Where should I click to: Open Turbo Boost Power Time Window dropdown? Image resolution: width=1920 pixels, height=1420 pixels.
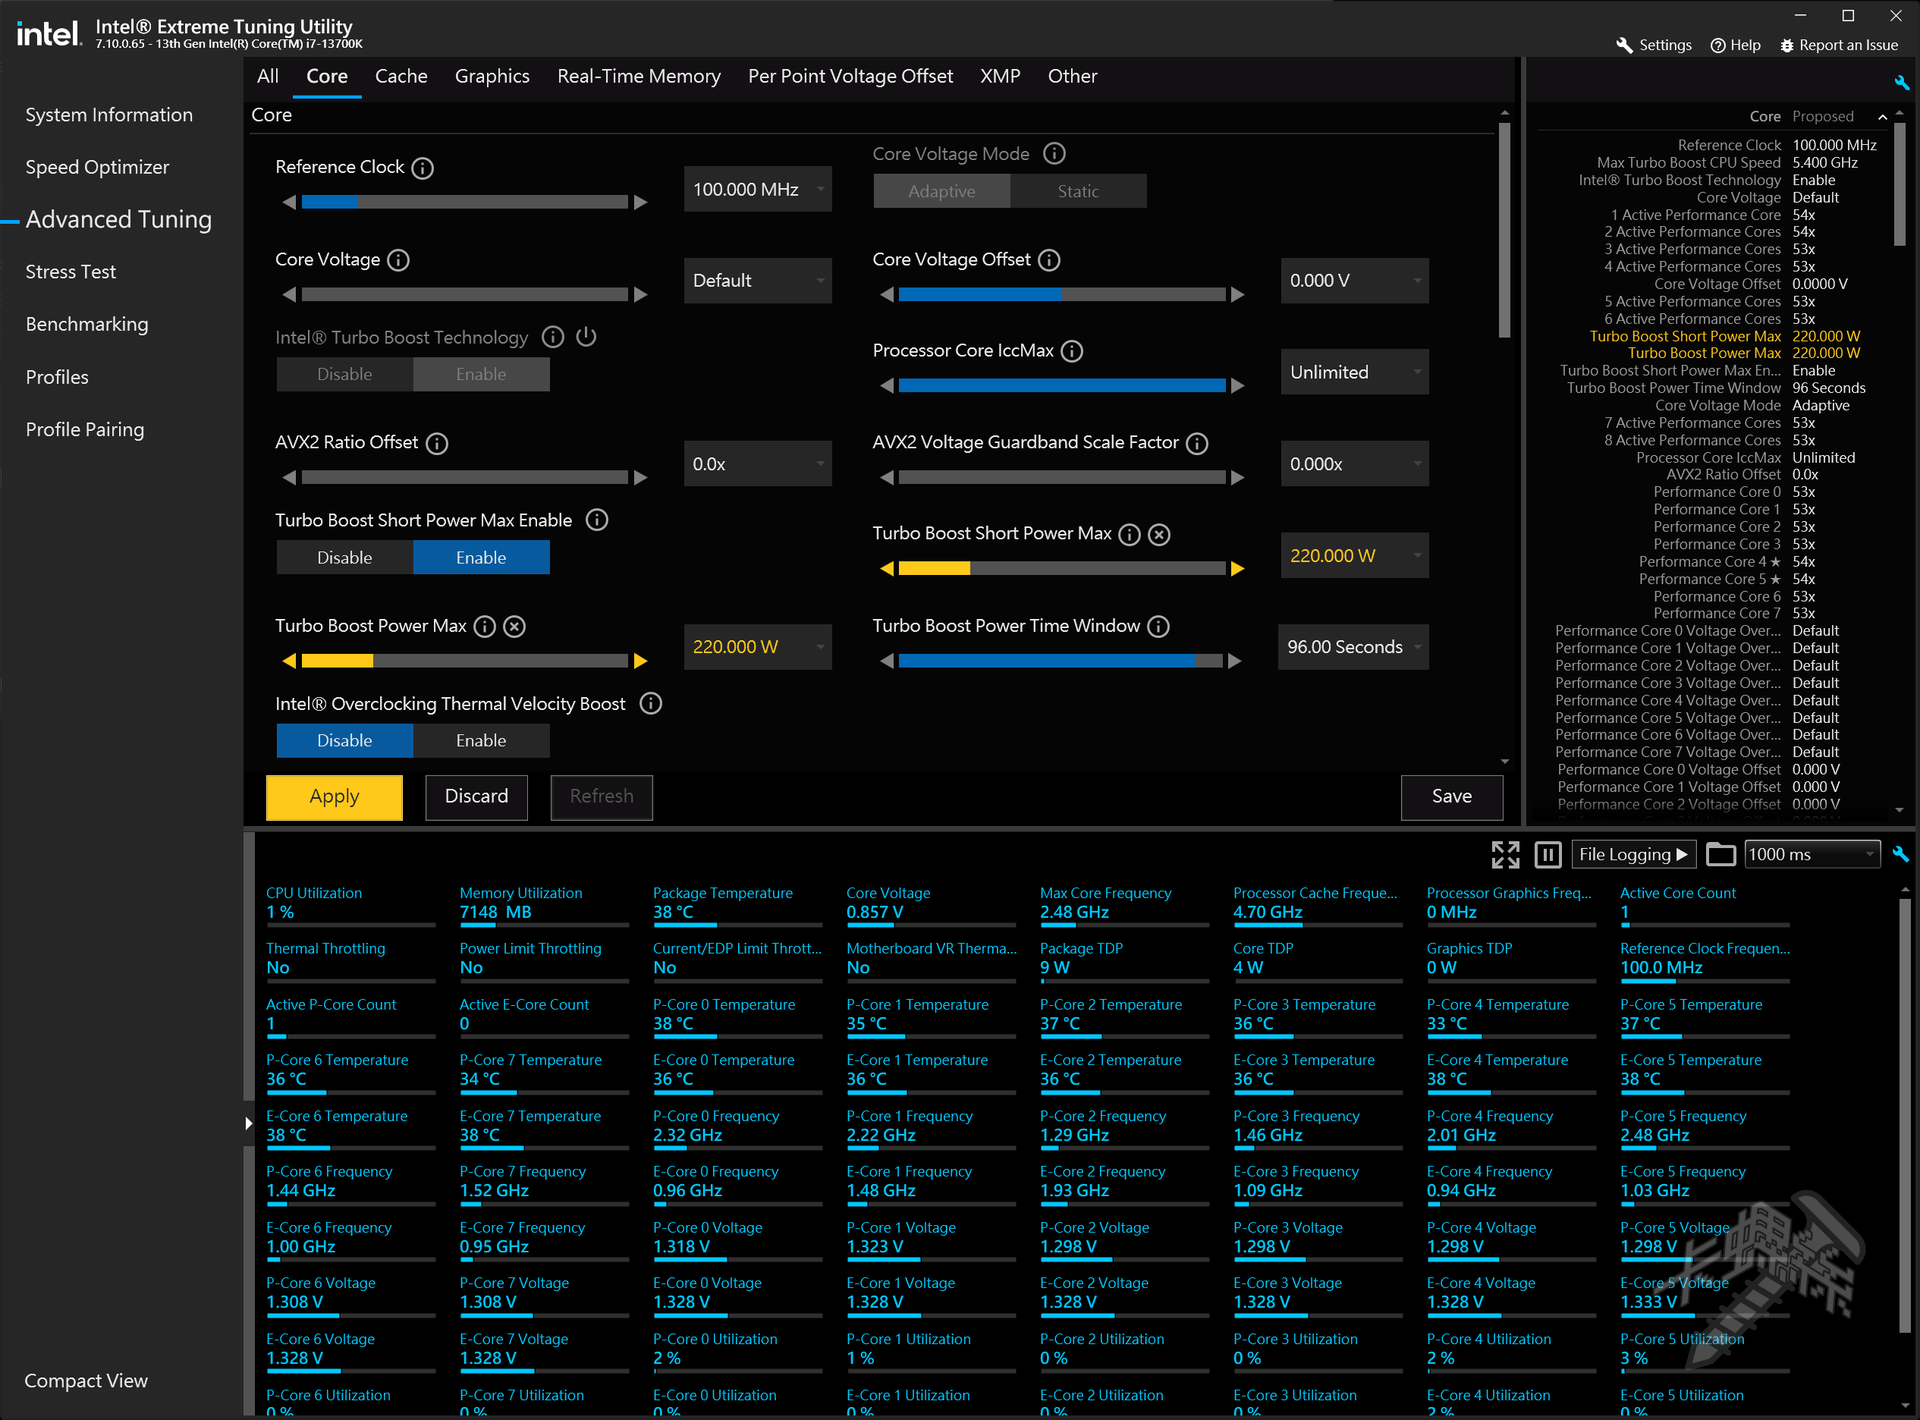click(1353, 647)
